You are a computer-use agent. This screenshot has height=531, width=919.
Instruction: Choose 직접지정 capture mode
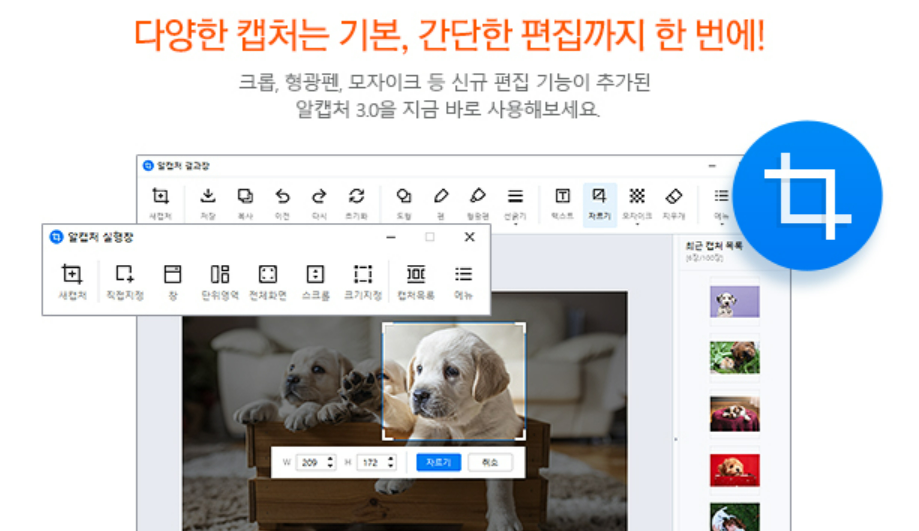[x=124, y=281]
